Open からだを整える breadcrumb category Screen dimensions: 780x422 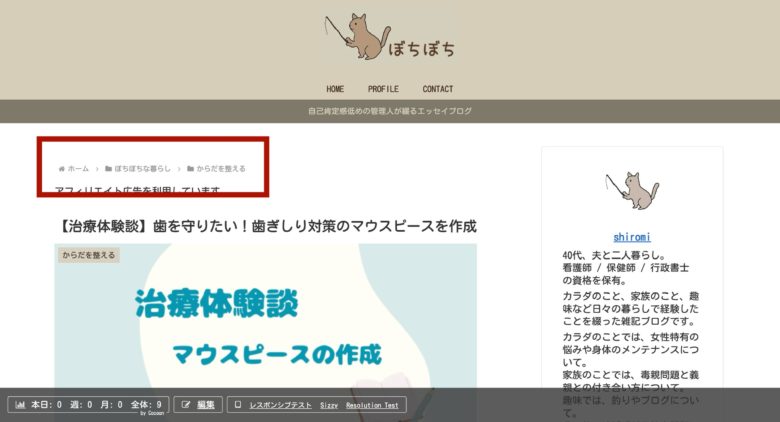221,169
